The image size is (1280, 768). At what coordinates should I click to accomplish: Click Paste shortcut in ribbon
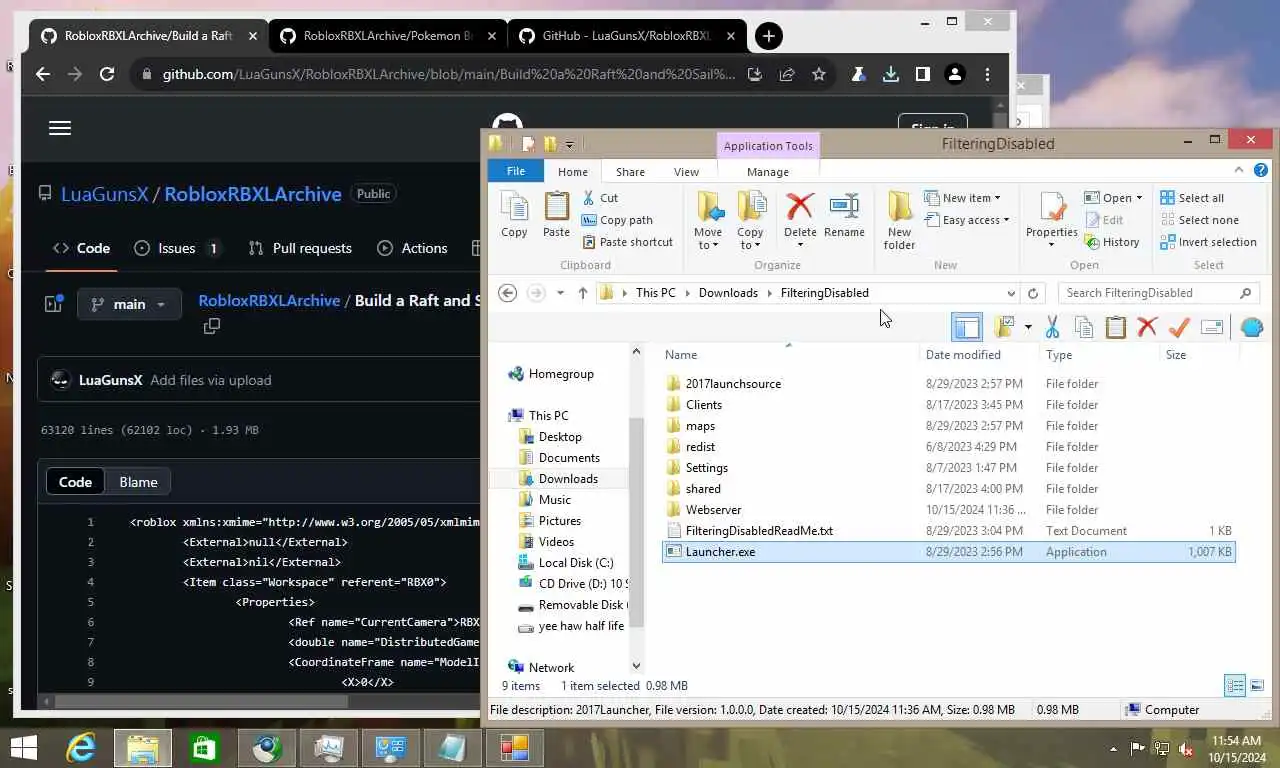tap(627, 242)
